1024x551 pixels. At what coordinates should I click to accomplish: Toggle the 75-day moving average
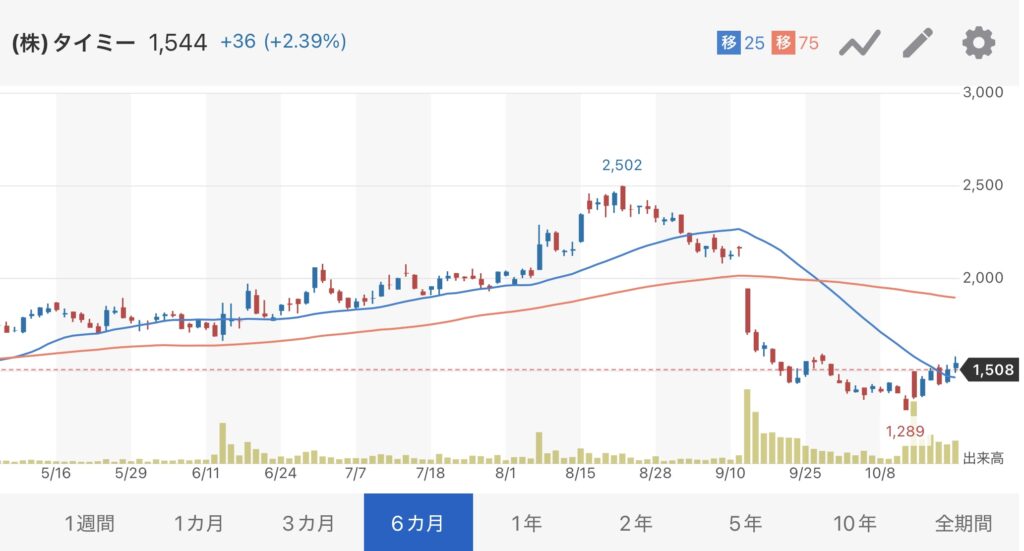point(796,43)
